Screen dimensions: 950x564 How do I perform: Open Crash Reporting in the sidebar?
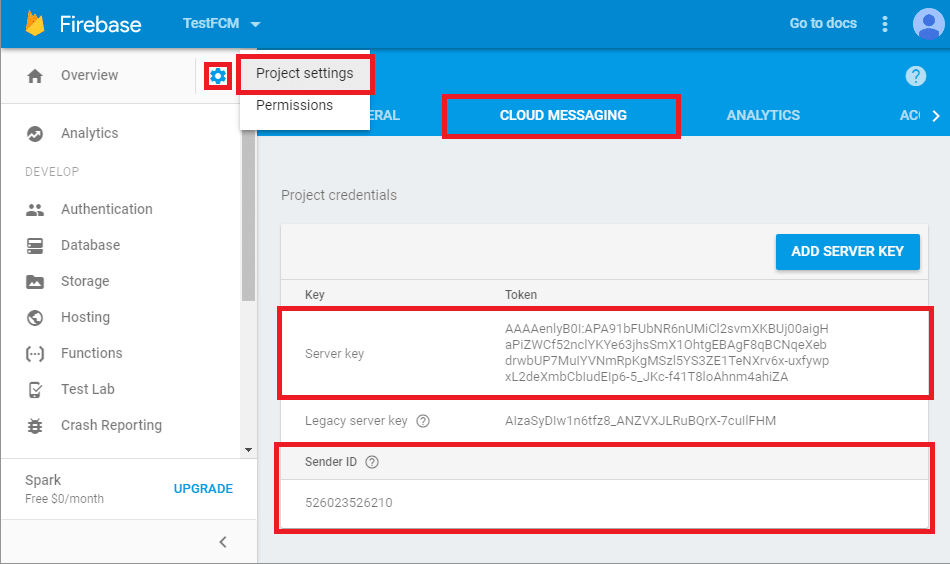(x=111, y=426)
